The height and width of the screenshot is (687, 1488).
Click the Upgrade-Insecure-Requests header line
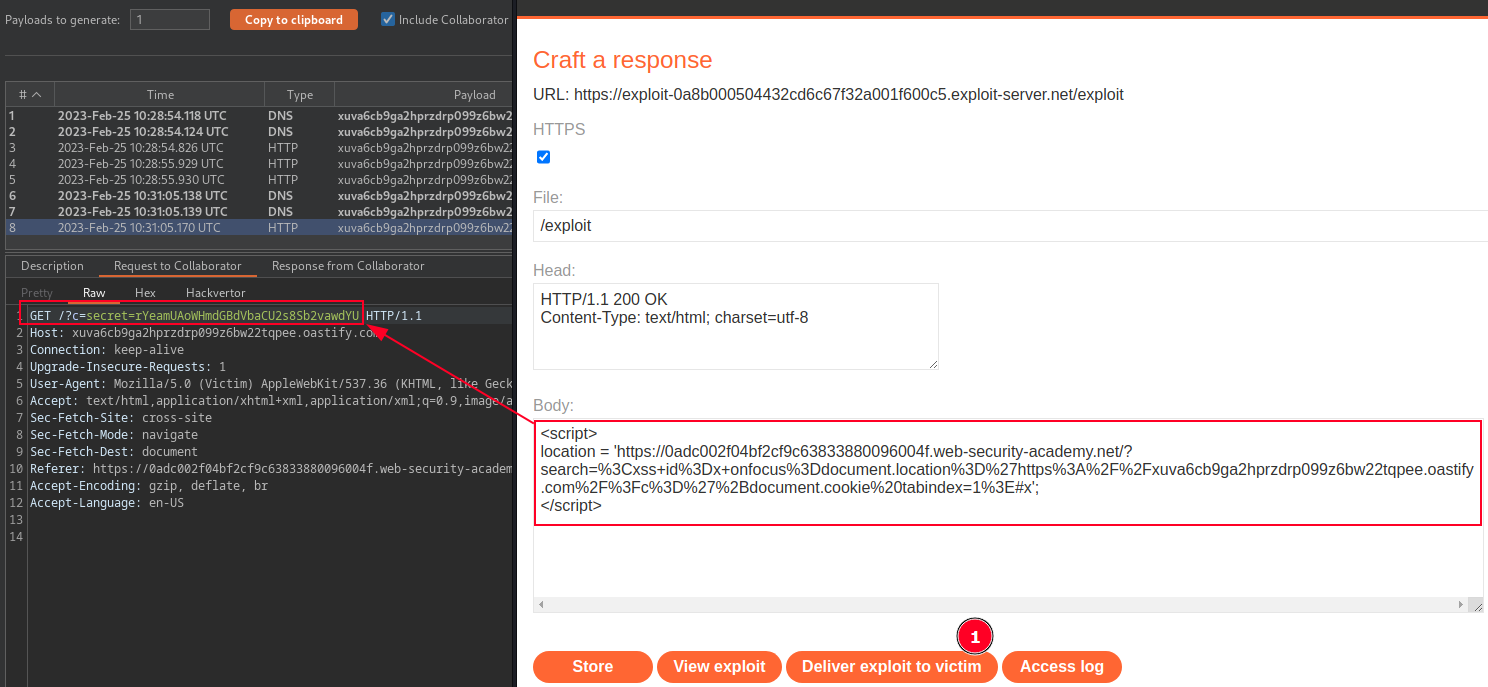pyautogui.click(x=128, y=367)
